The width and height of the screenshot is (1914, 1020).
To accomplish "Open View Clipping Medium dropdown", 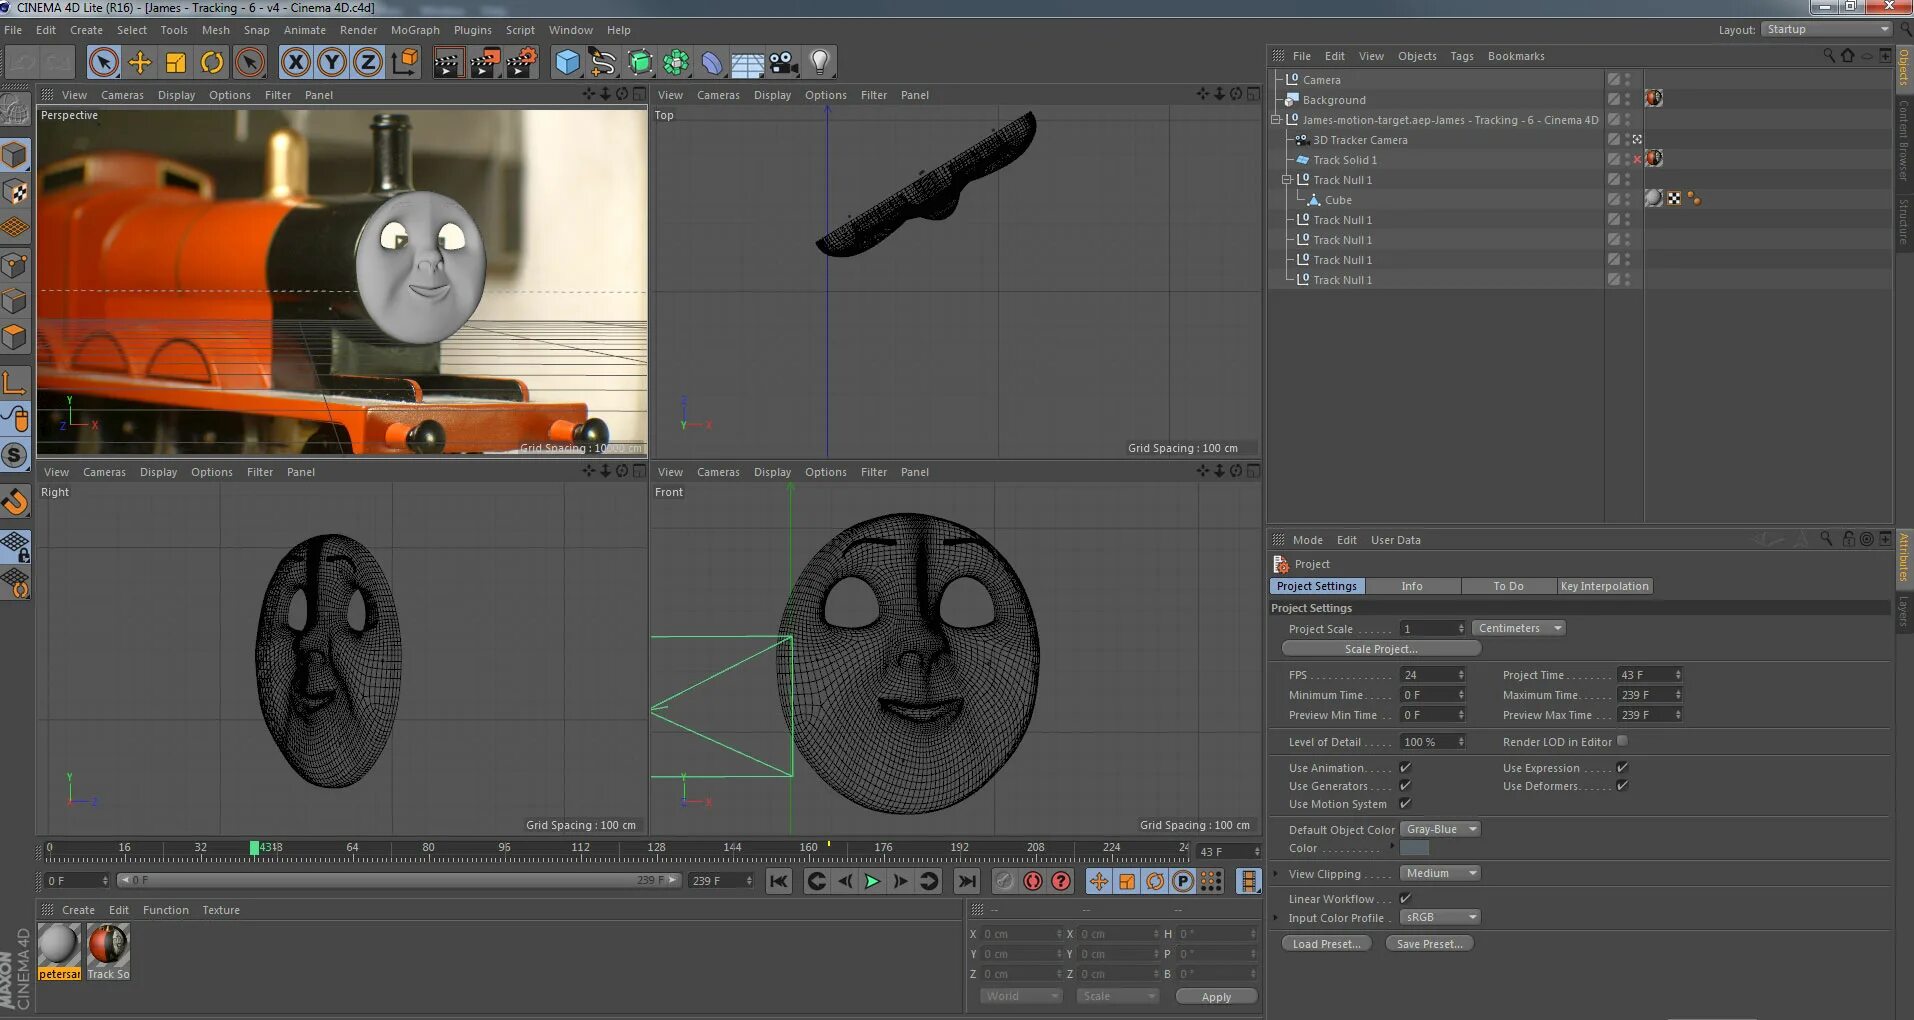I will click(x=1439, y=873).
